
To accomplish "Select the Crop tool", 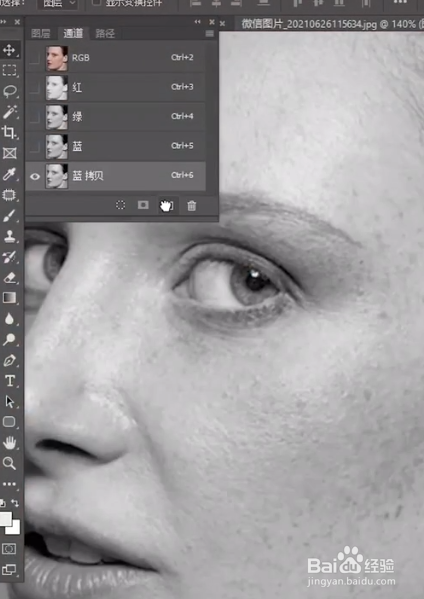I will 9,133.
